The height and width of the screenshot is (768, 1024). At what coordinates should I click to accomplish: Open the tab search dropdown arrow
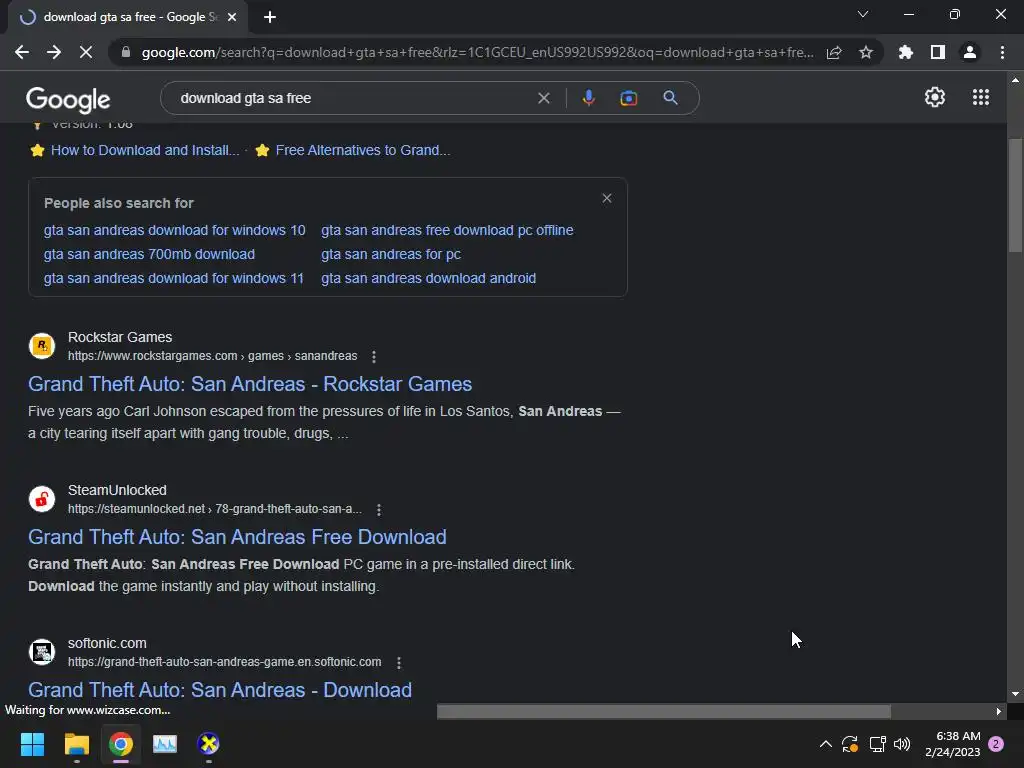(863, 14)
